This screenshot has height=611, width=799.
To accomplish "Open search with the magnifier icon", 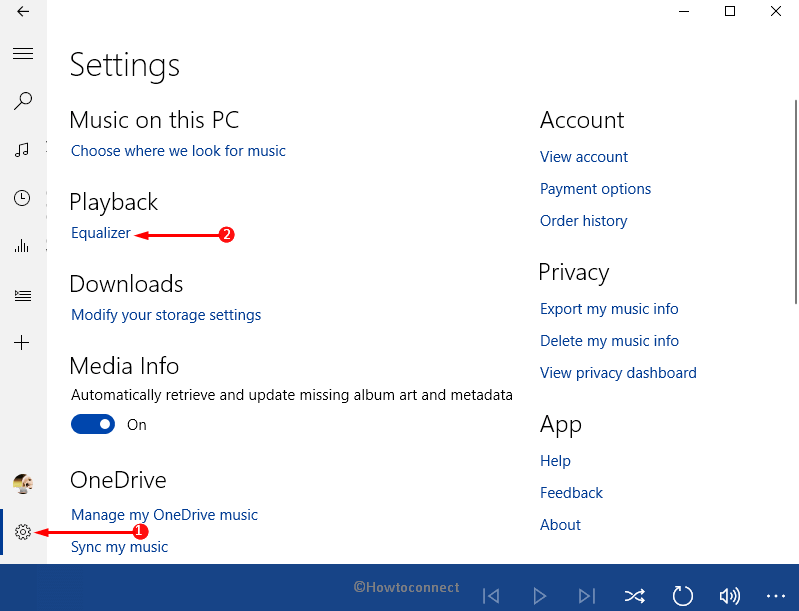I will [23, 101].
